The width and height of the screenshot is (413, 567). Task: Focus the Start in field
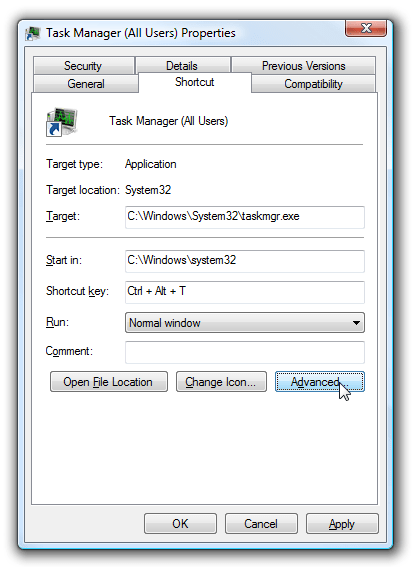click(245, 261)
